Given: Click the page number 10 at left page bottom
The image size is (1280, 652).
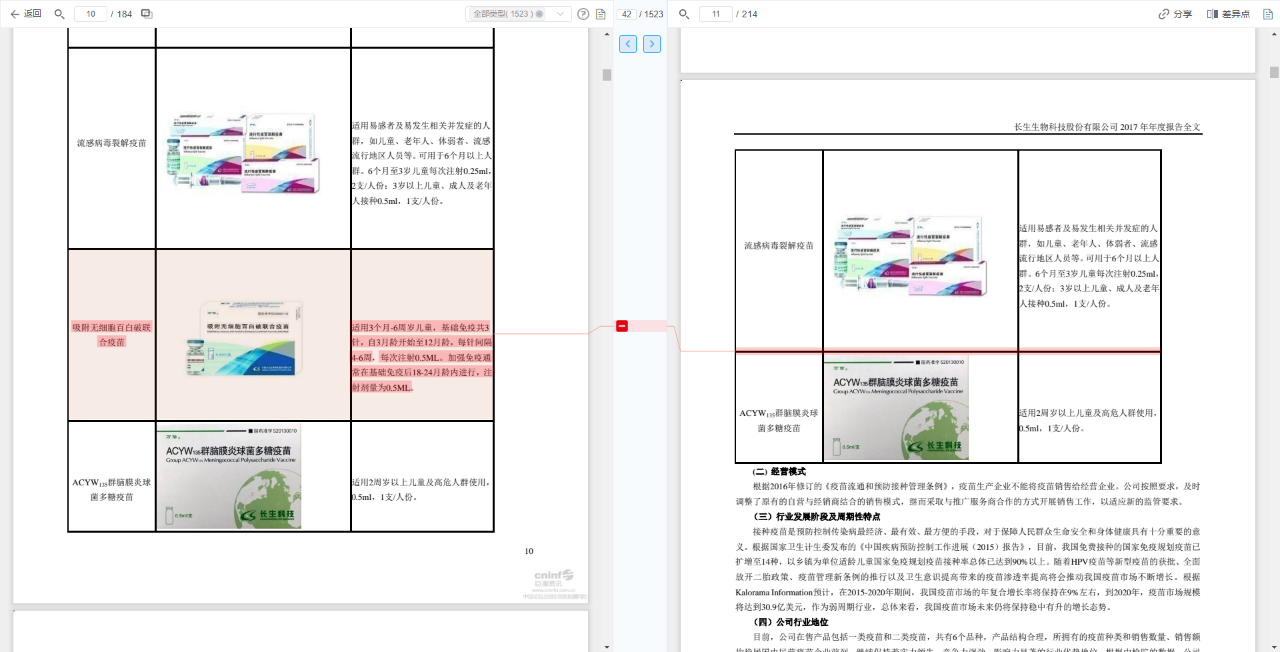Looking at the screenshot, I should [x=529, y=551].
